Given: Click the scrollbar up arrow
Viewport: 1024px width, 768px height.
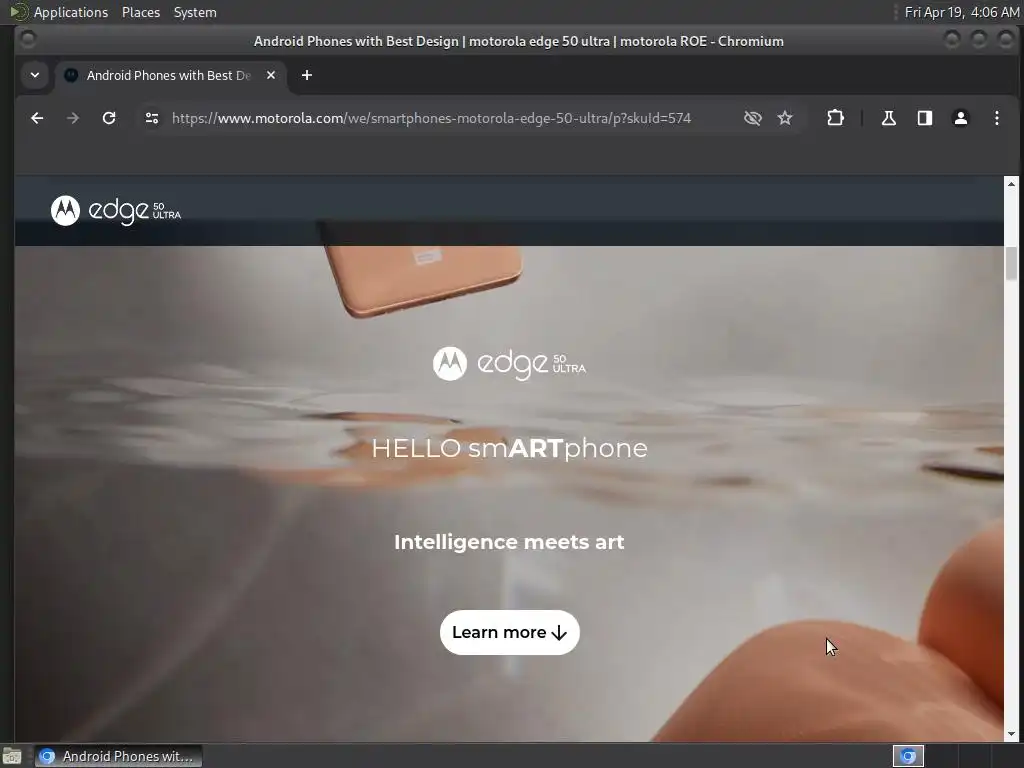Looking at the screenshot, I should pyautogui.click(x=1012, y=183).
